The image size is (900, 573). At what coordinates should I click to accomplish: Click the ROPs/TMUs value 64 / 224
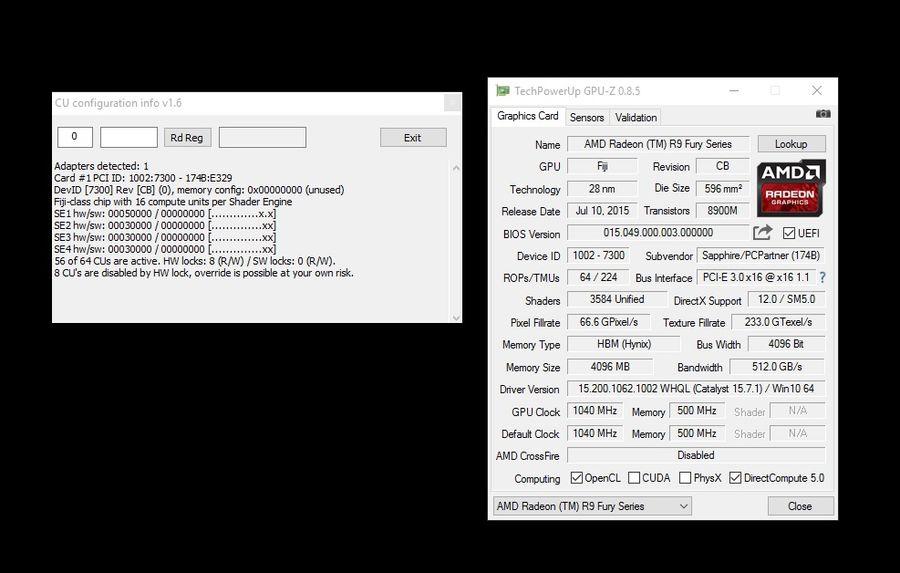(x=598, y=277)
